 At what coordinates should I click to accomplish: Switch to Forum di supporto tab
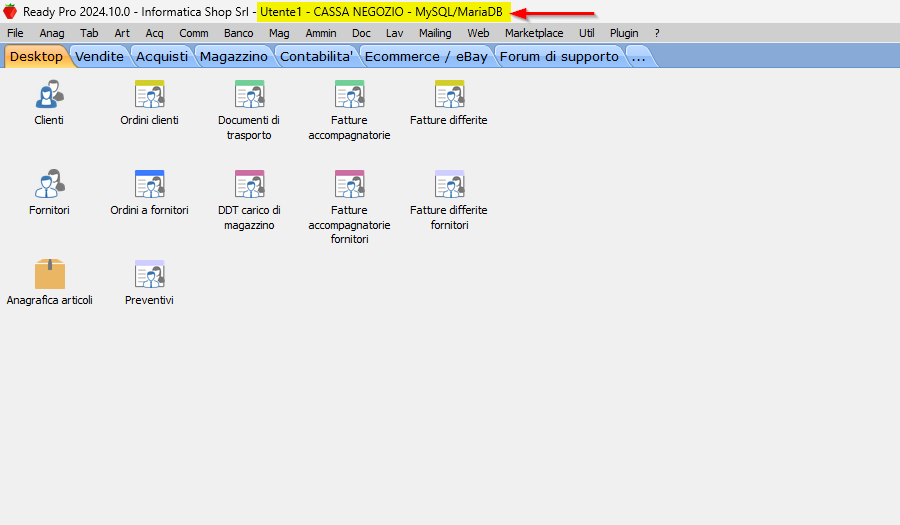559,56
